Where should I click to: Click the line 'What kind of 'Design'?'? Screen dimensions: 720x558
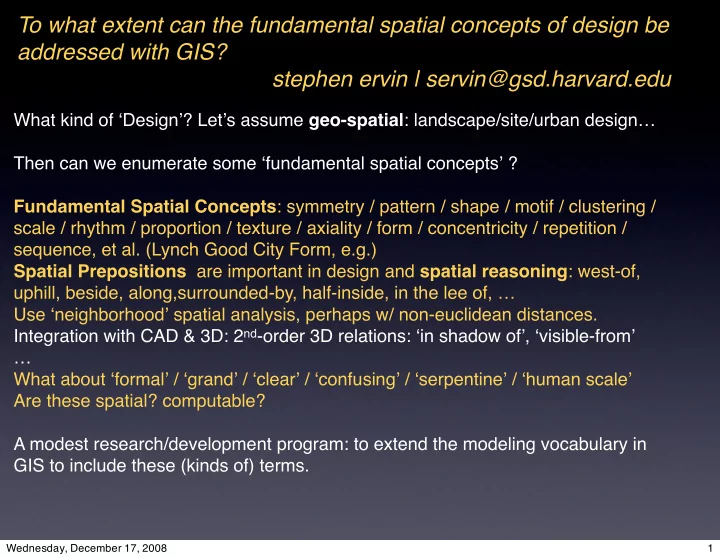point(334,120)
